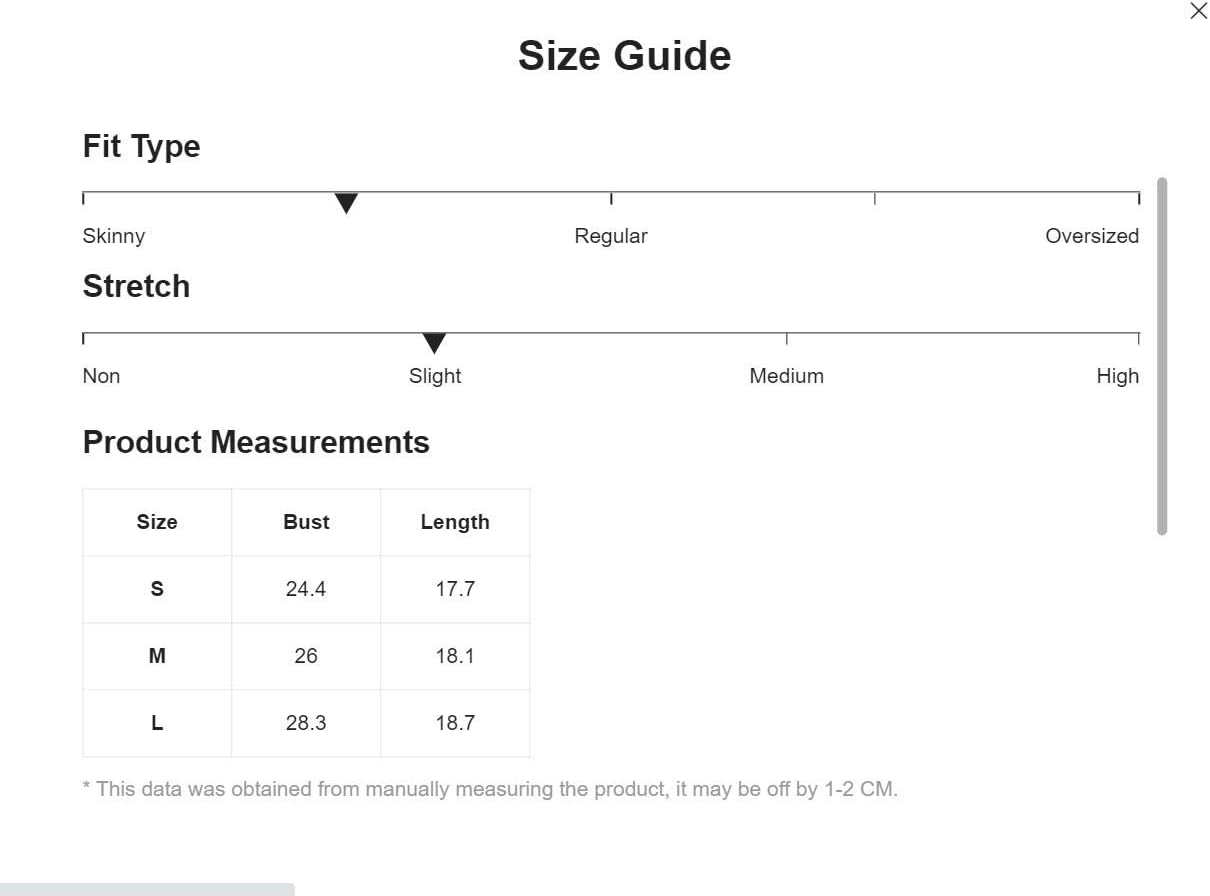
Task: Click the Product Measurements heading
Action: (x=256, y=442)
